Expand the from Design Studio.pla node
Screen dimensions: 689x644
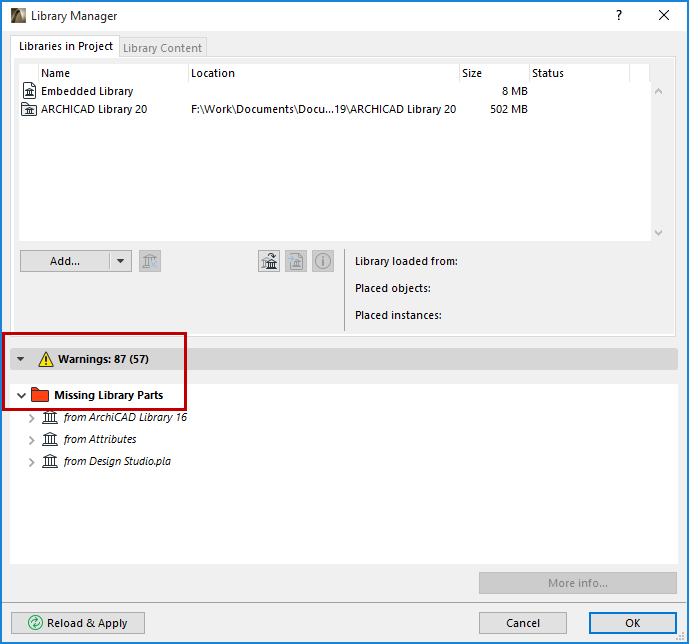point(31,462)
